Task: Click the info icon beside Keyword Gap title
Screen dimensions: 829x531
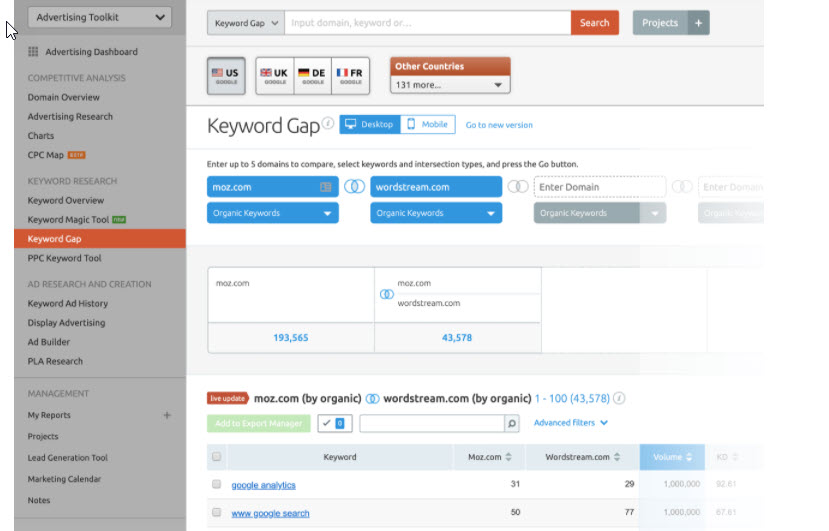Action: pyautogui.click(x=328, y=123)
